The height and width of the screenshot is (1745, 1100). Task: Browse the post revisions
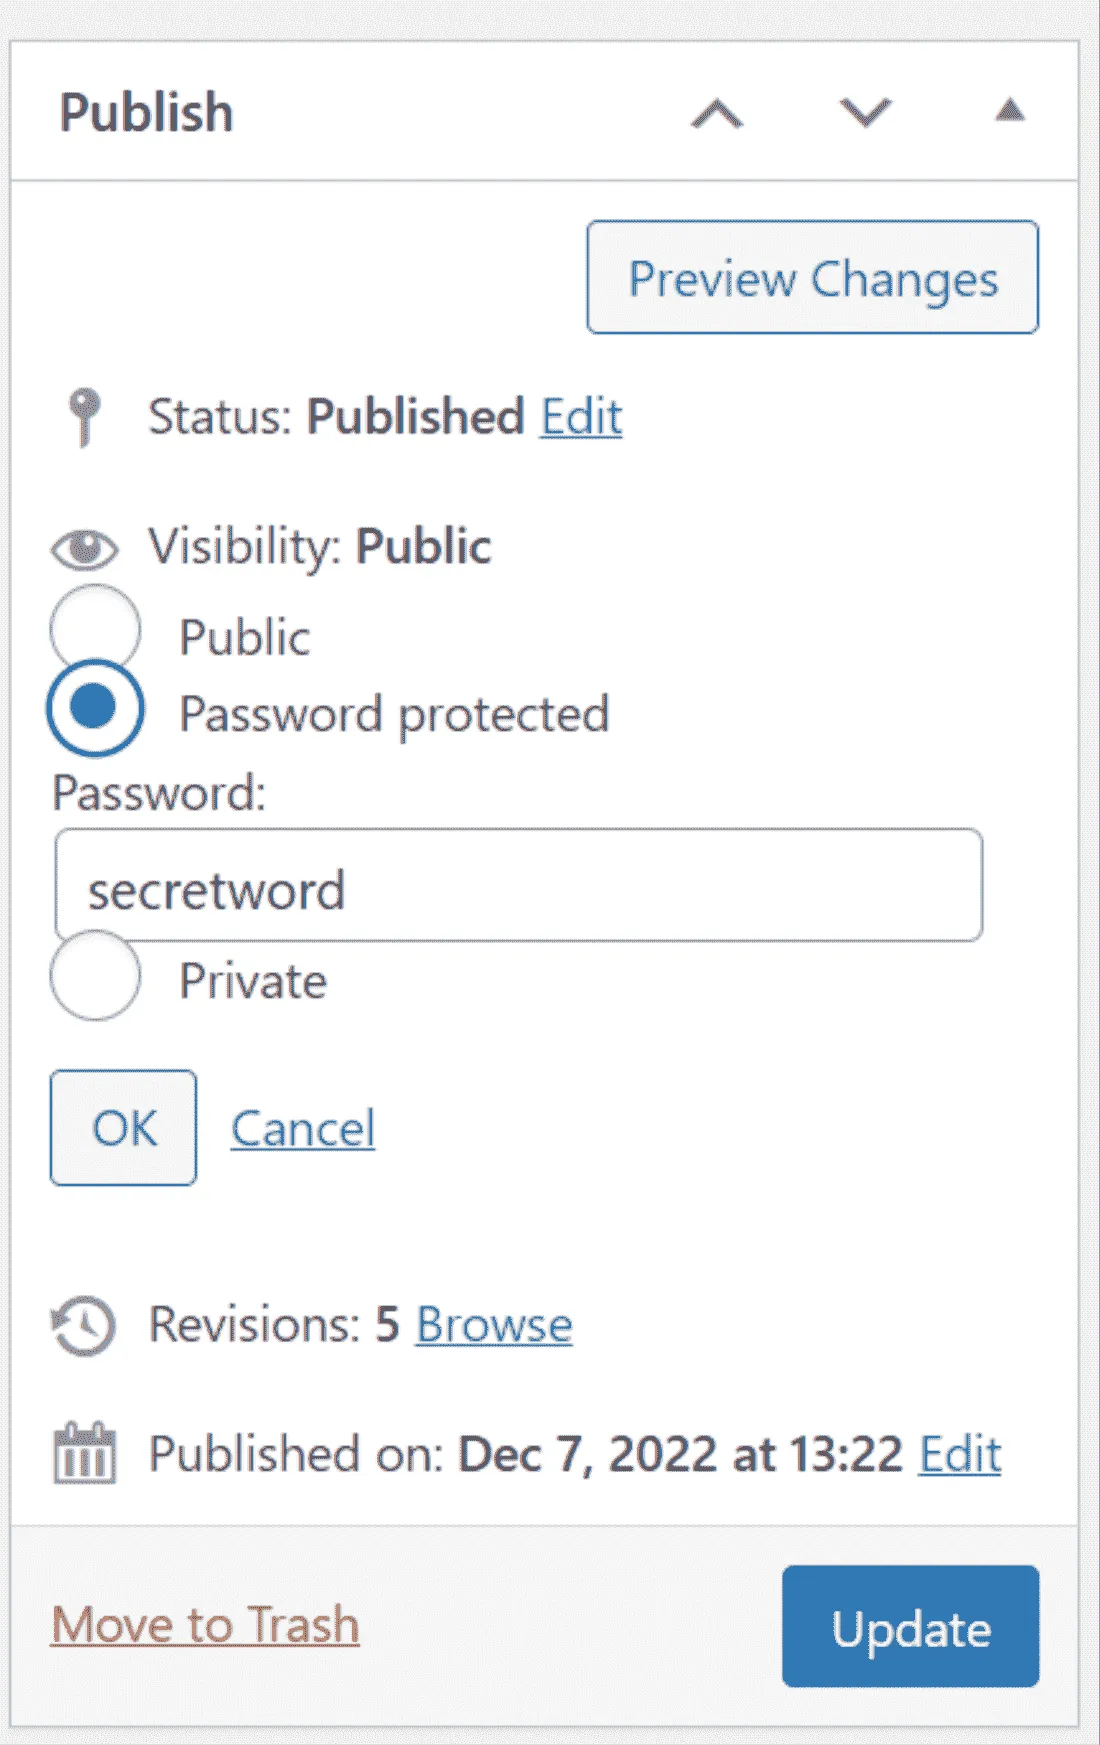coord(494,1326)
